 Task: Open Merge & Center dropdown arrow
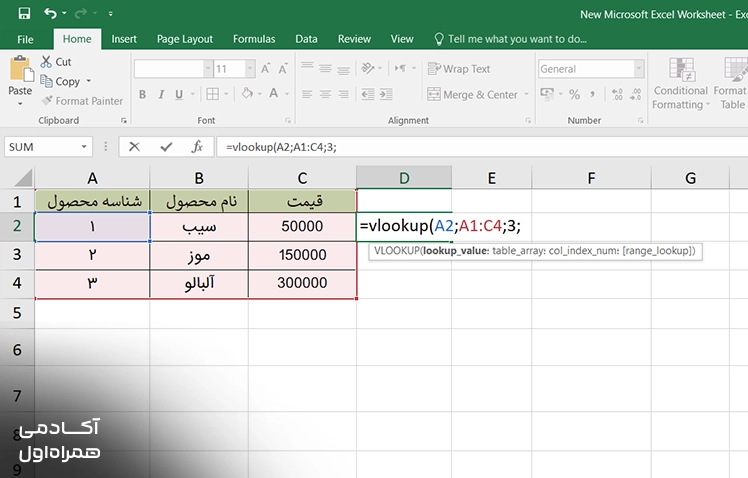pyautogui.click(x=526, y=94)
